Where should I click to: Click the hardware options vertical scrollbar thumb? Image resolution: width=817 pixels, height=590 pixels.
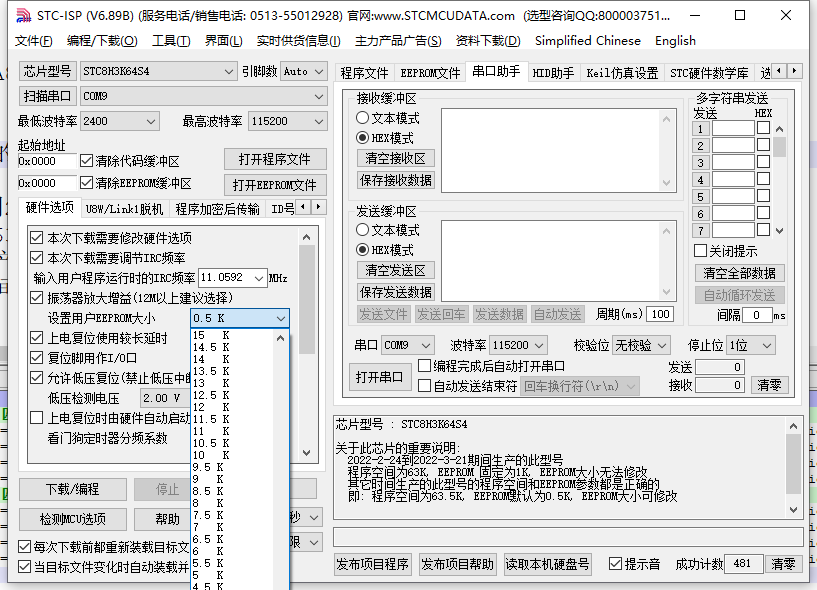pyautogui.click(x=307, y=300)
